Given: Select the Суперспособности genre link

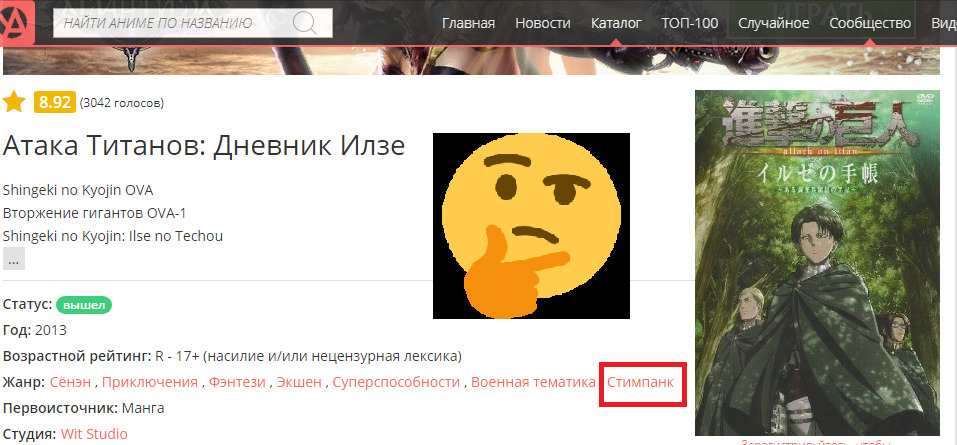Looking at the screenshot, I should pos(396,382).
